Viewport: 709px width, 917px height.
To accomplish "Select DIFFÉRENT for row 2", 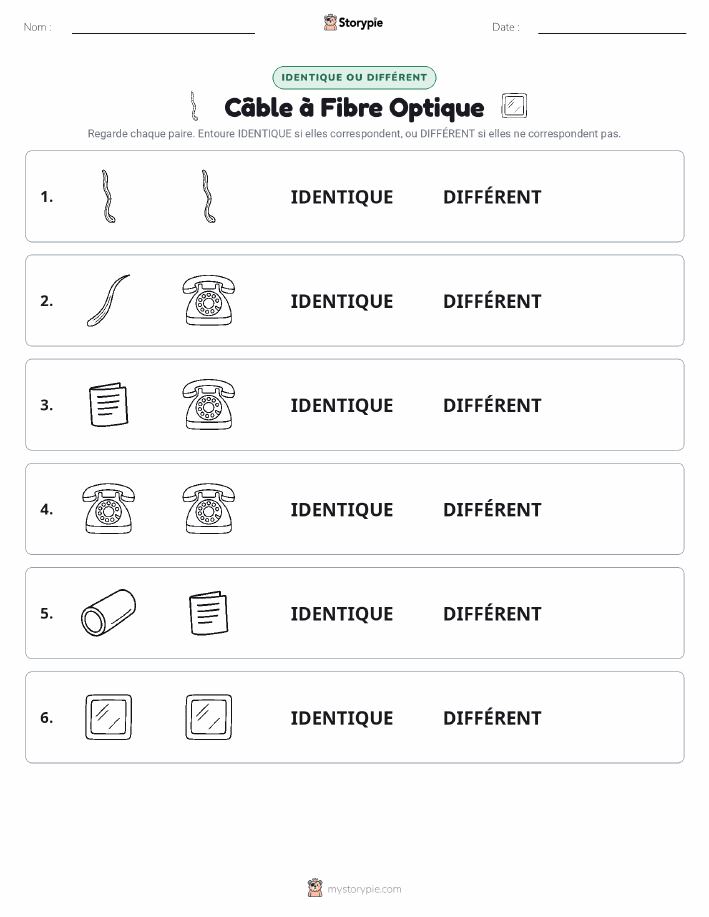I will click(x=492, y=301).
